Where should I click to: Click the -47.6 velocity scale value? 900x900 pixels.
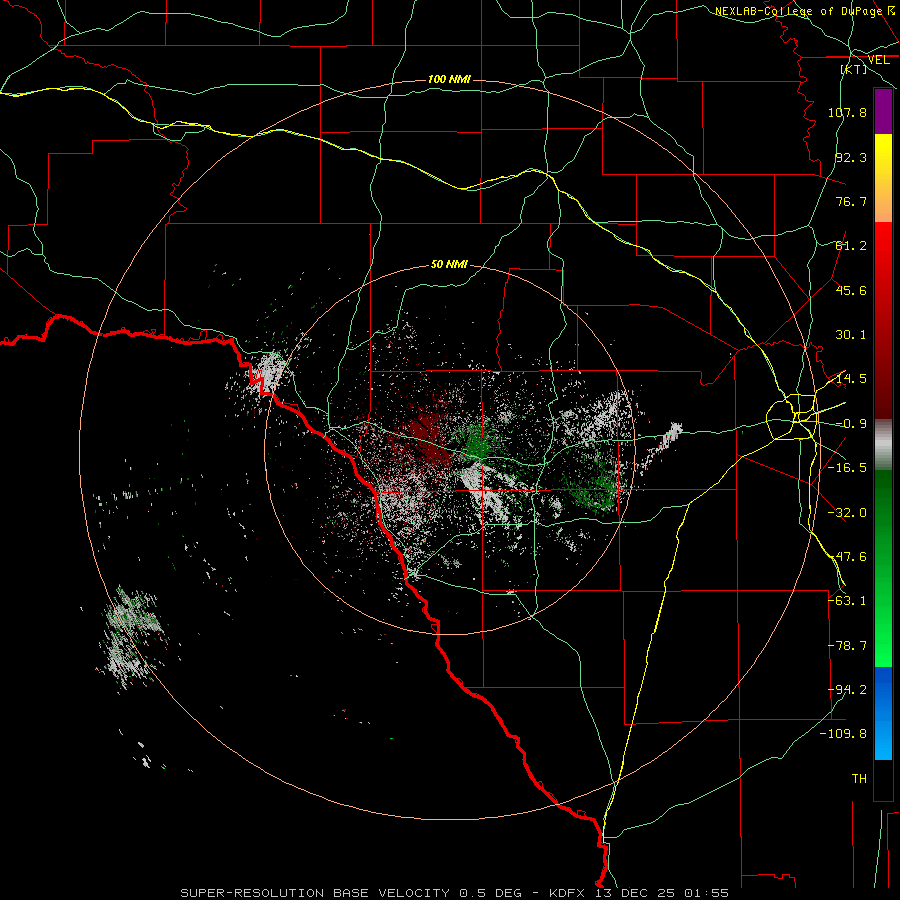pos(847,557)
